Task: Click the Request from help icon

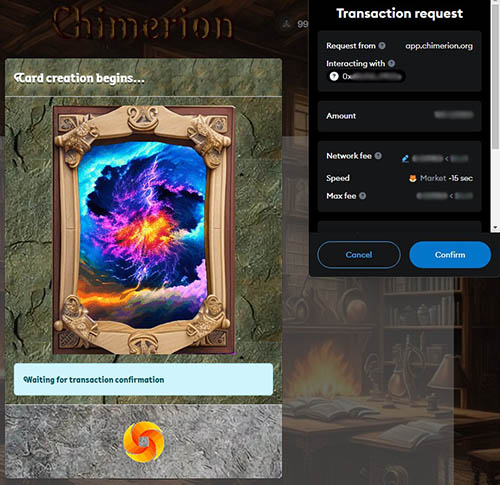Action: pos(382,45)
